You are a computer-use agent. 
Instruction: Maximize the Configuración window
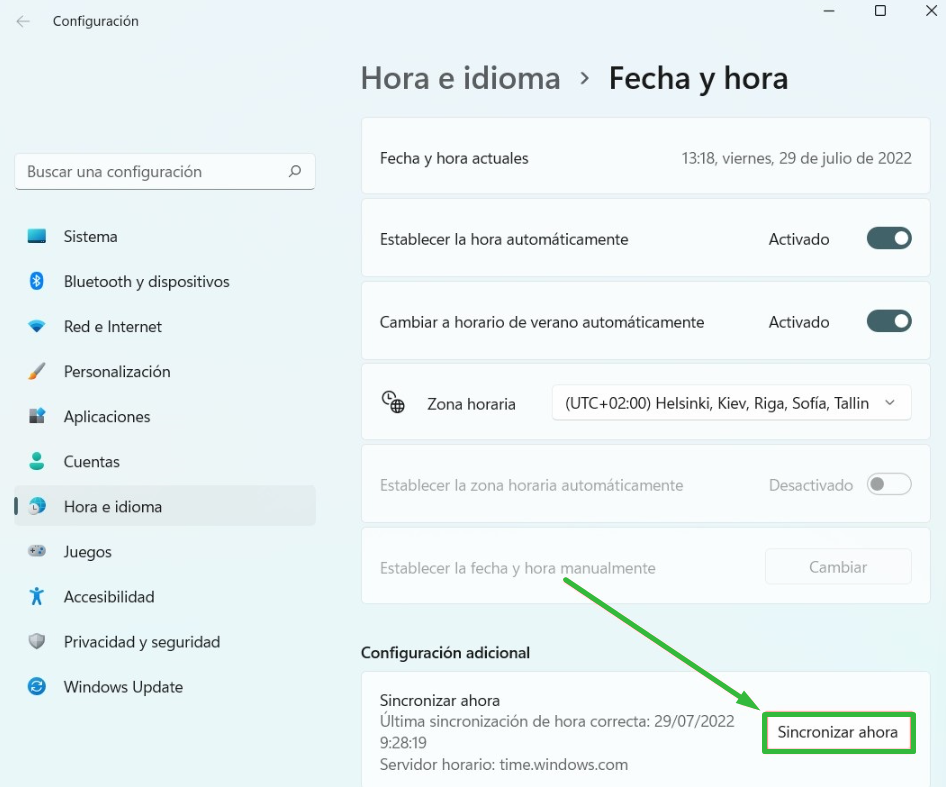[x=880, y=11]
